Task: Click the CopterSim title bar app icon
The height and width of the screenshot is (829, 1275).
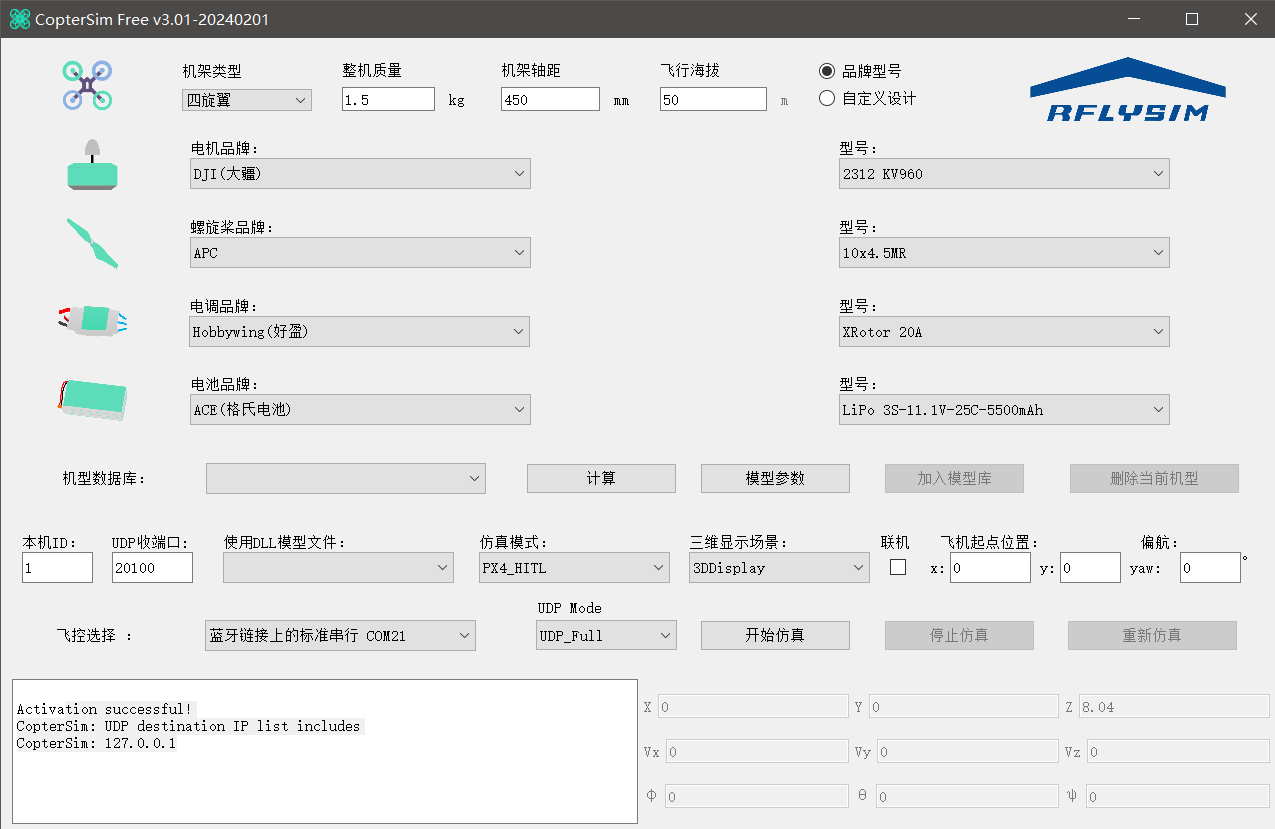Action: (x=19, y=19)
